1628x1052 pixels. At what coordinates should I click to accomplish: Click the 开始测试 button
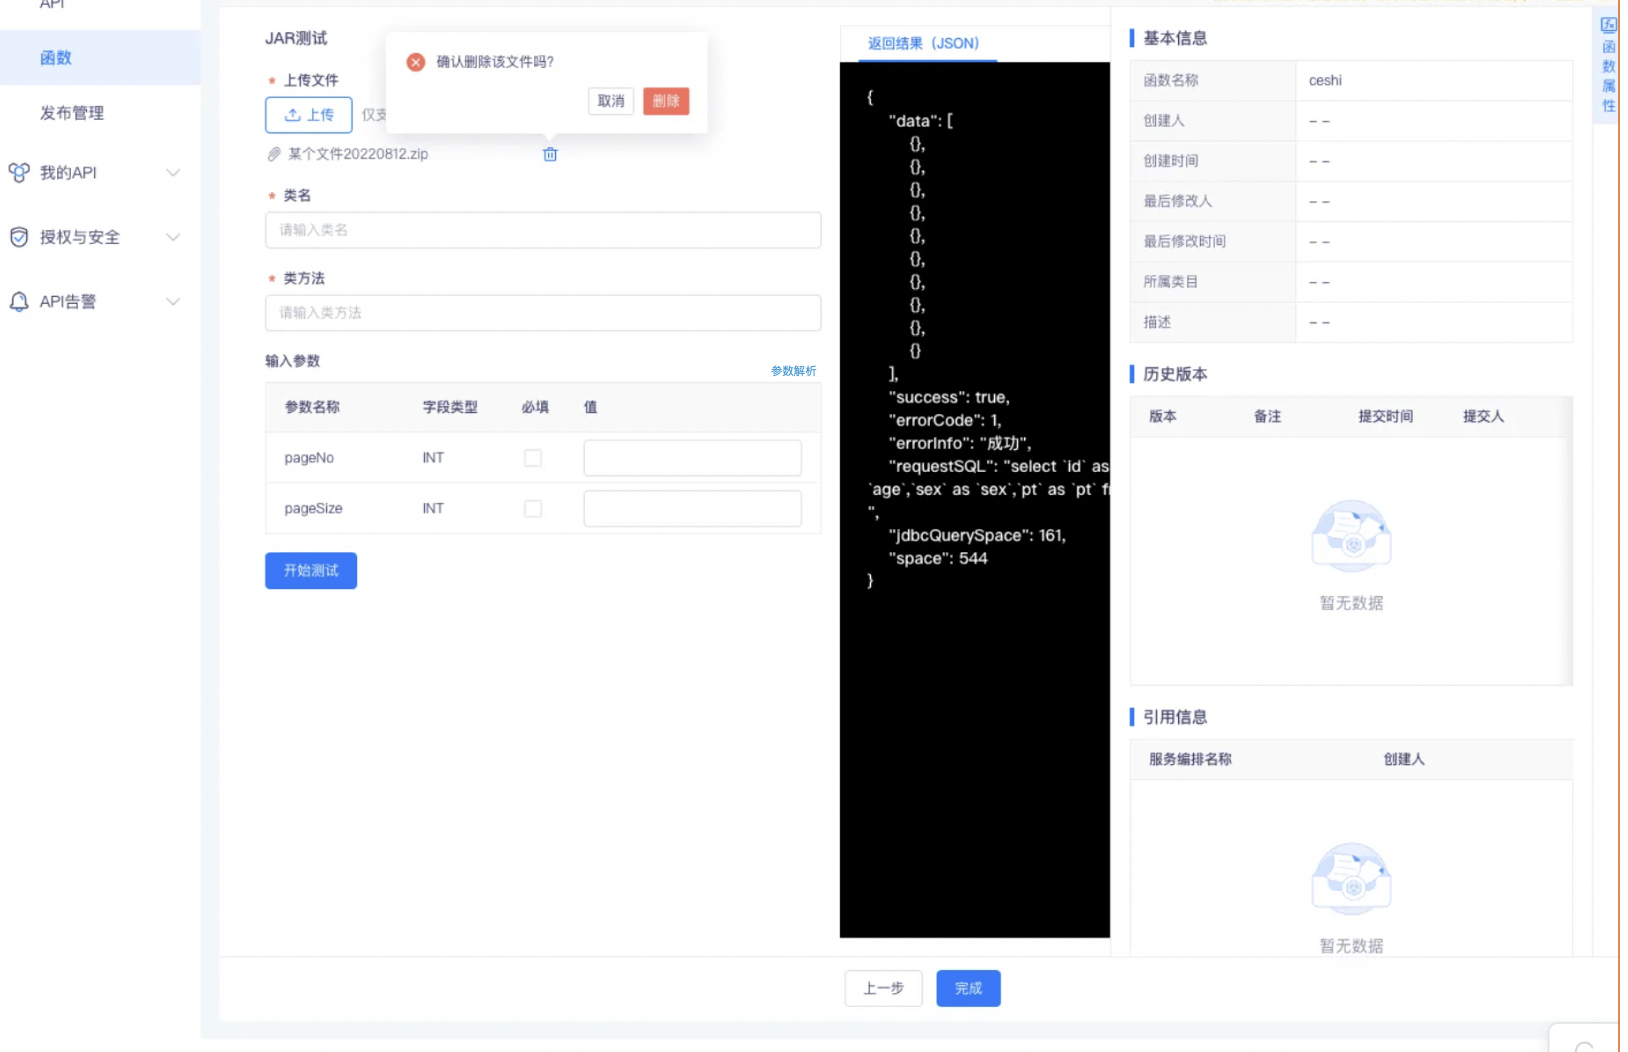tap(311, 571)
